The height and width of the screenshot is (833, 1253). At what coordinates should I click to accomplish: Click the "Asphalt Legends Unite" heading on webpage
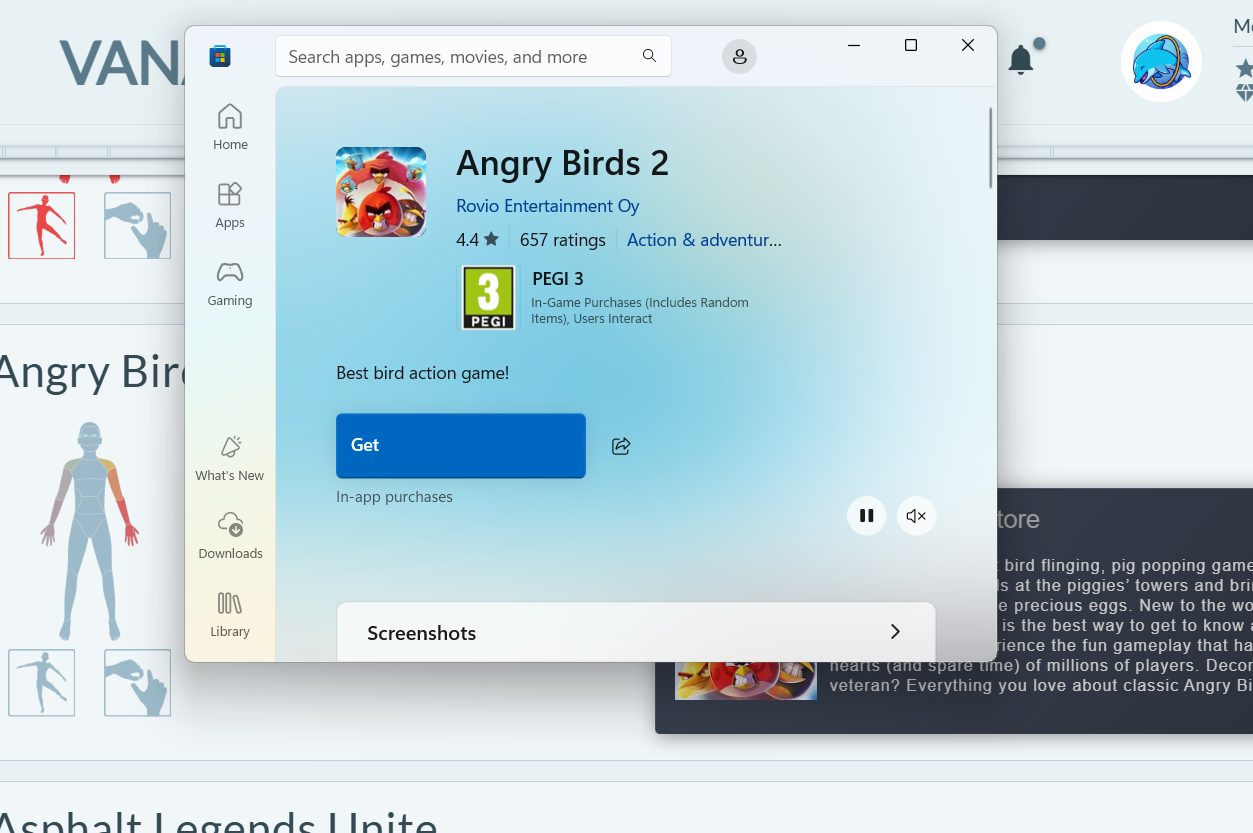coord(219,826)
